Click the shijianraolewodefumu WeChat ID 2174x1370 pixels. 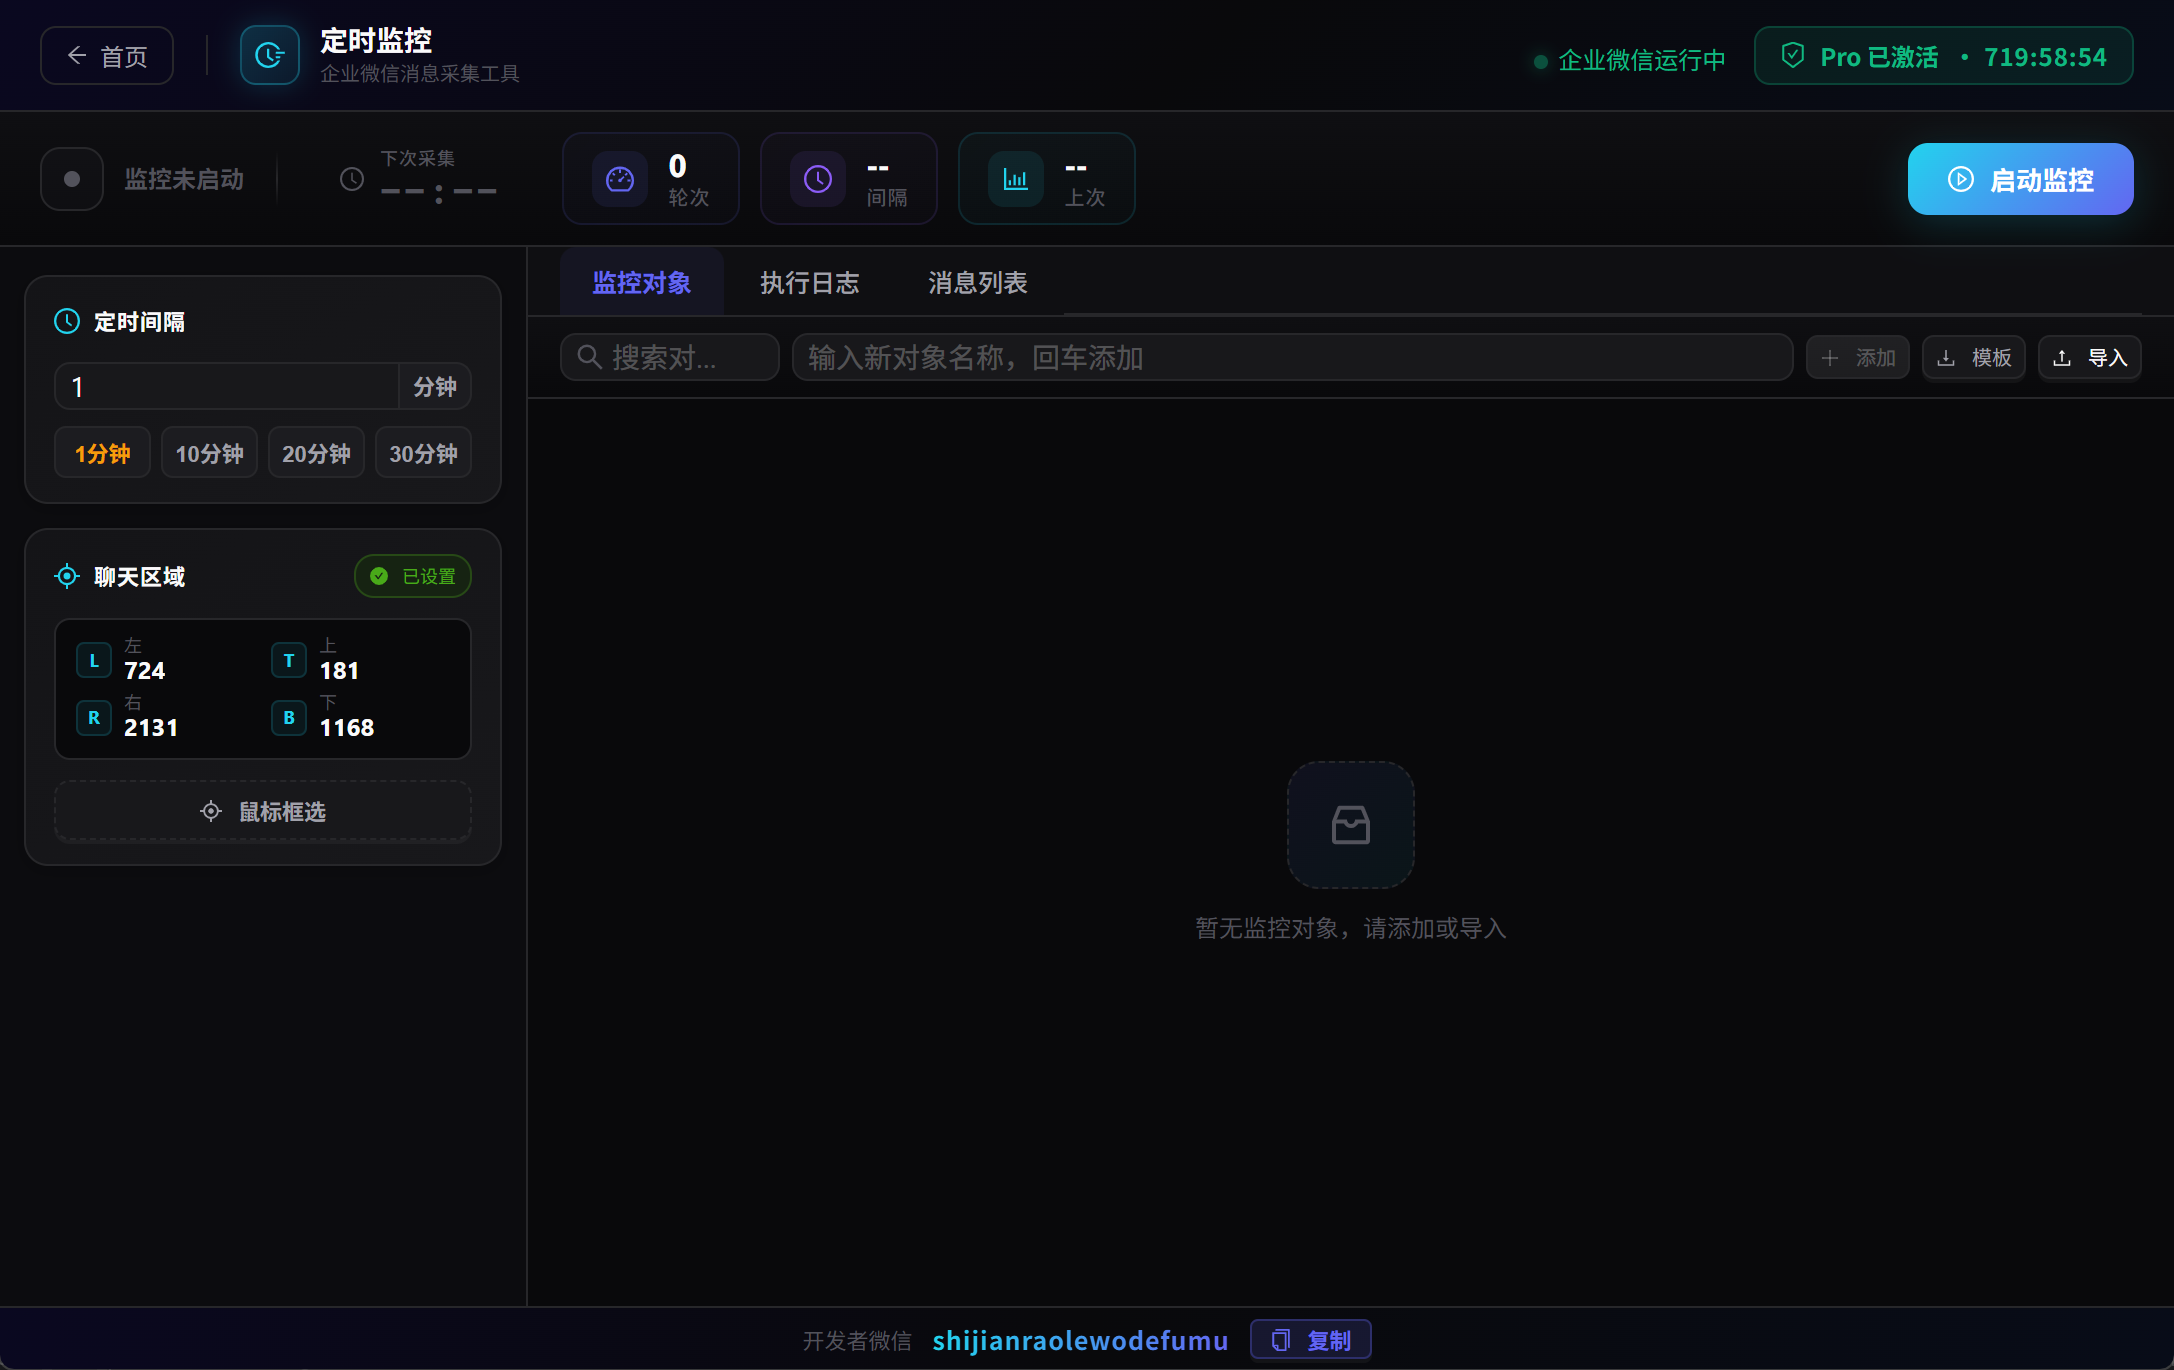point(1080,1340)
